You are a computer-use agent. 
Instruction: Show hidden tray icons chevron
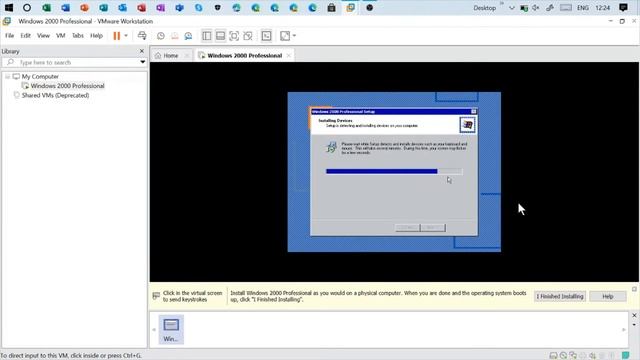click(511, 8)
